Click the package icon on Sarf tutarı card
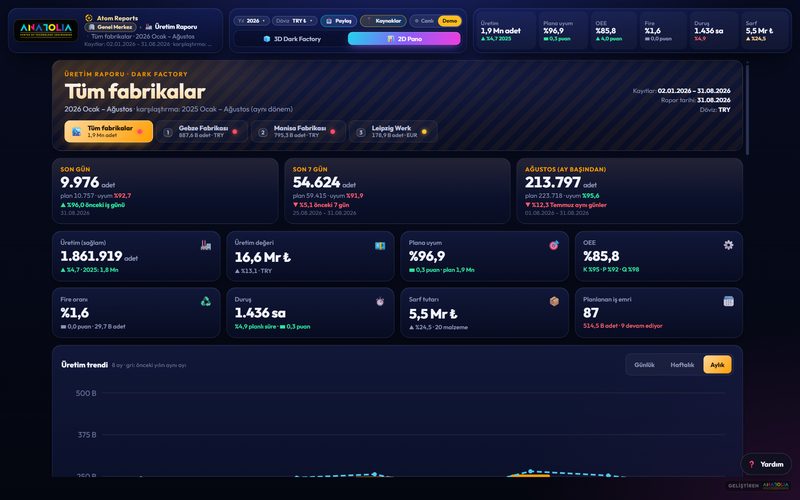 click(554, 302)
